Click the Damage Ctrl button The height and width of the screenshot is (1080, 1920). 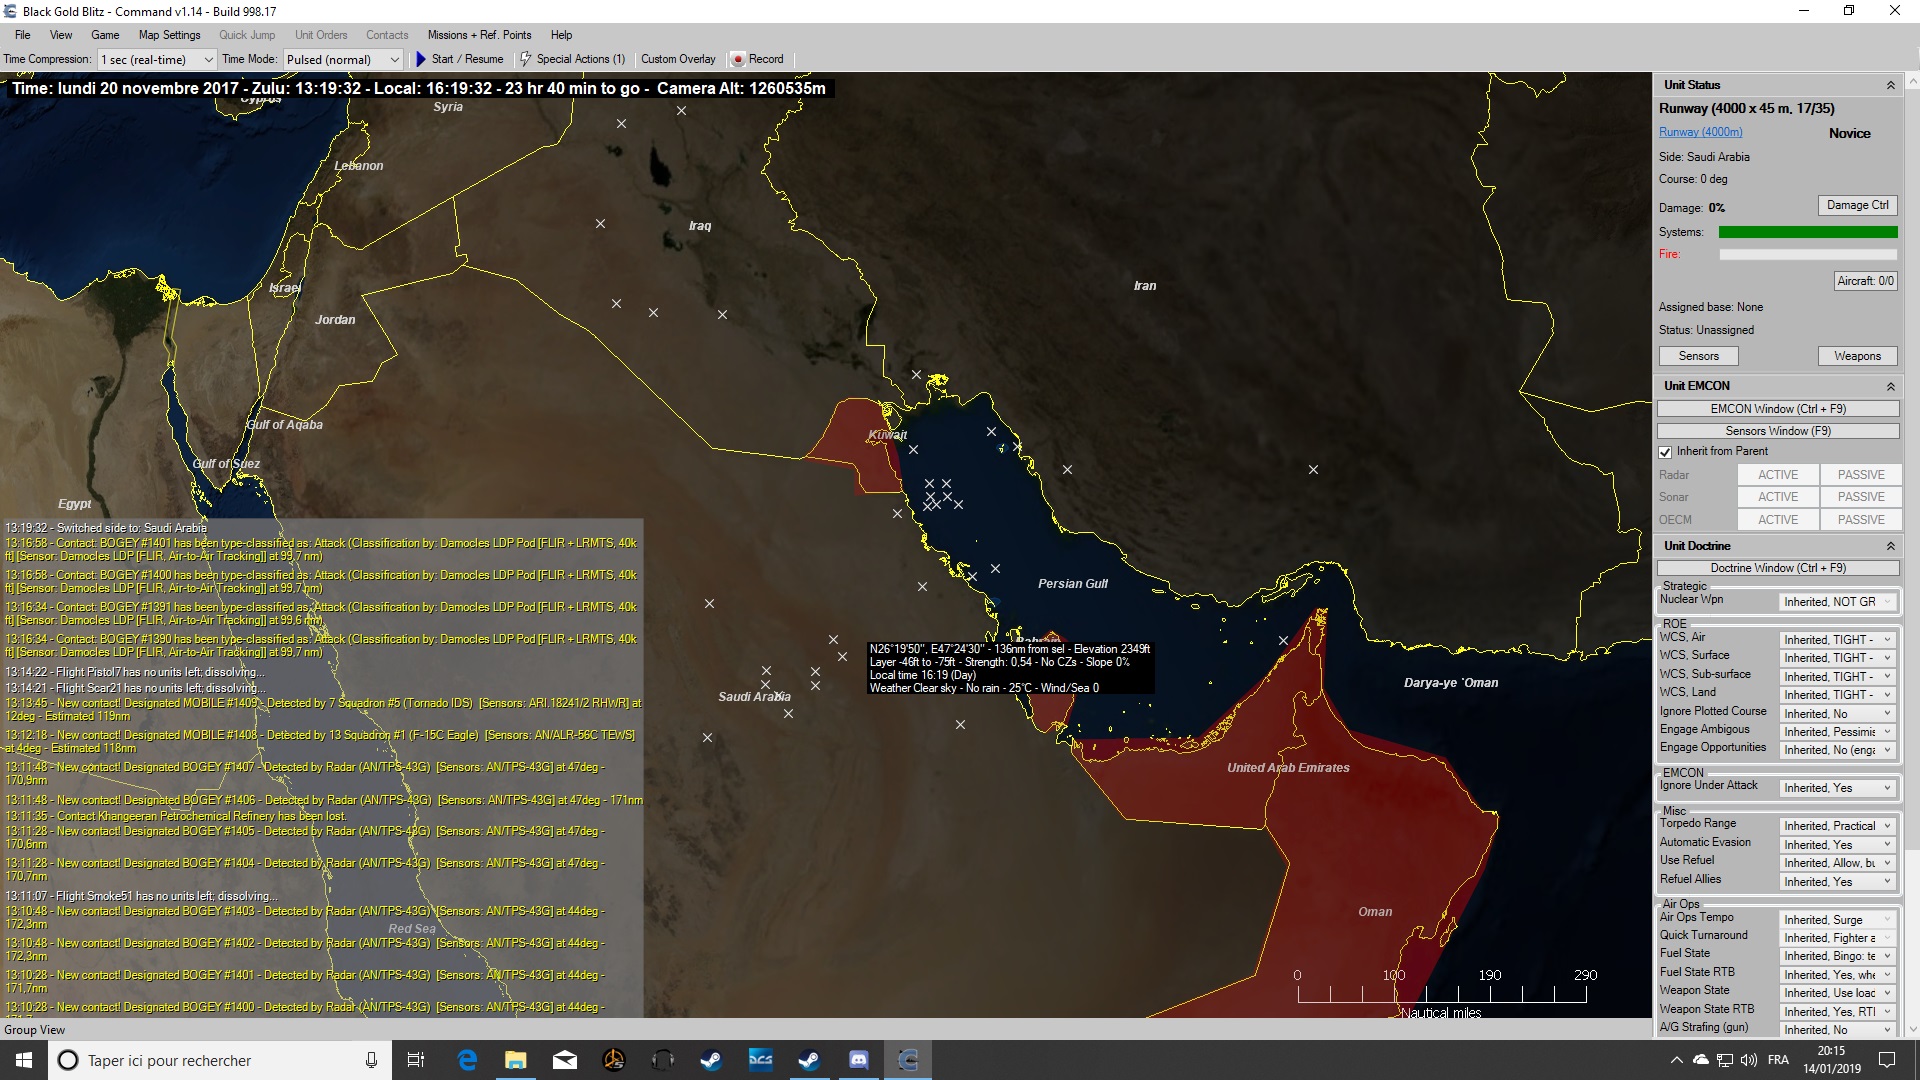coord(1857,205)
